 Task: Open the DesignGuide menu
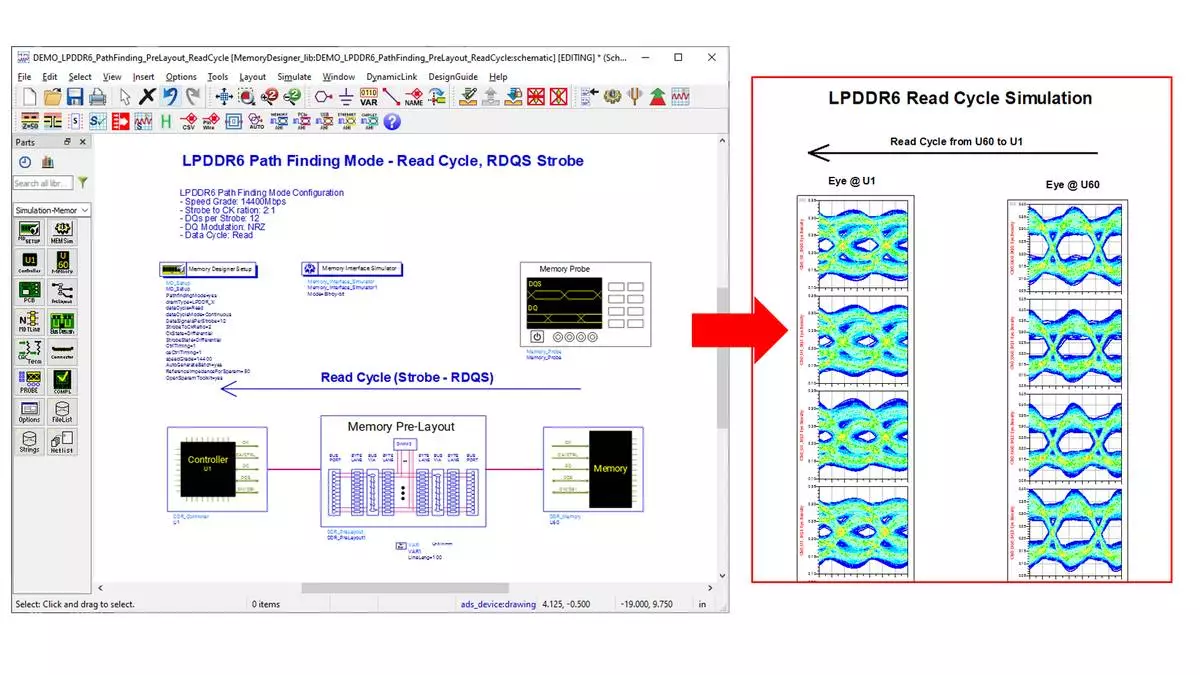tap(453, 77)
